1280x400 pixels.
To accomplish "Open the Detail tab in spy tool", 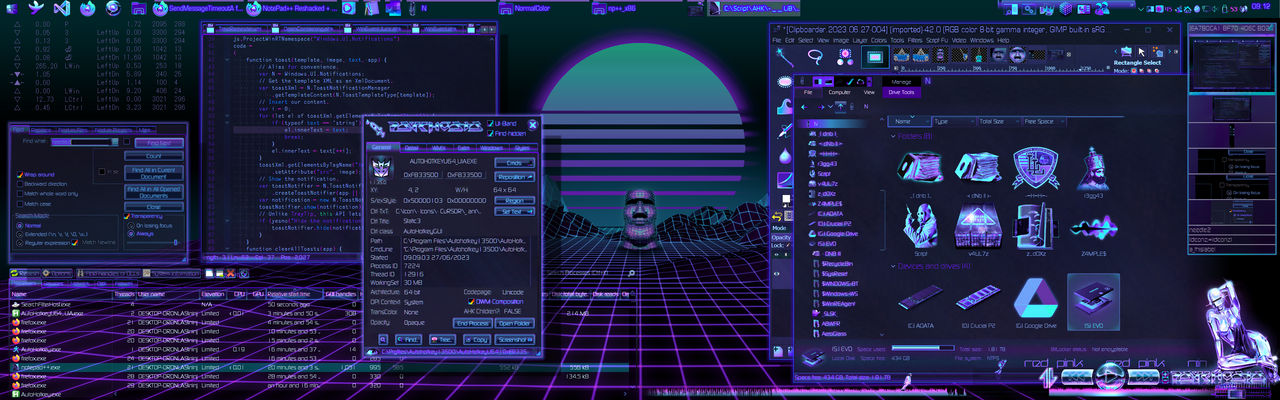I will [x=411, y=148].
